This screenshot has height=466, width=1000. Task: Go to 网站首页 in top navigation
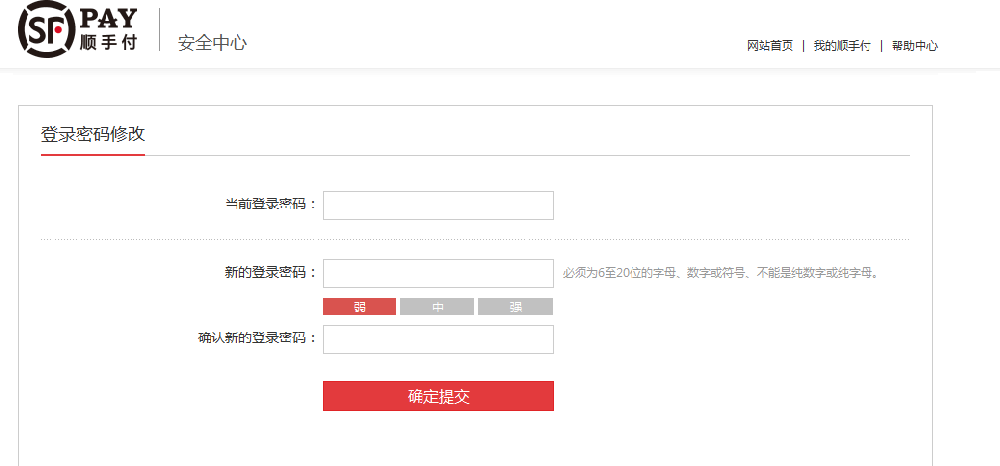(x=770, y=46)
